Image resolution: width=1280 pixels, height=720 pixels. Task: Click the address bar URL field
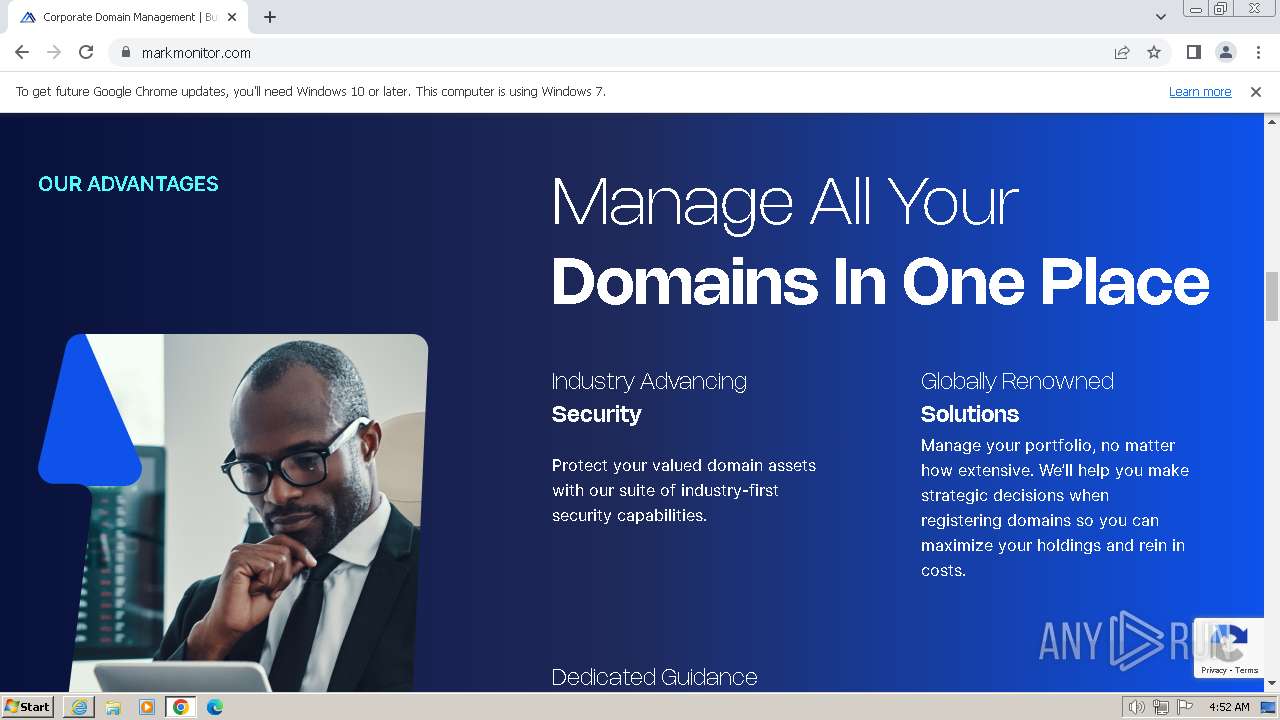click(620, 52)
